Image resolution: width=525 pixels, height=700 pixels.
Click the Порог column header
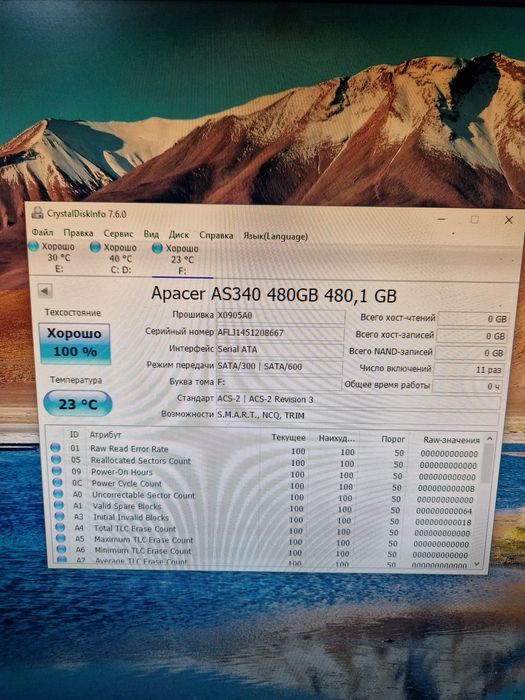pyautogui.click(x=393, y=439)
